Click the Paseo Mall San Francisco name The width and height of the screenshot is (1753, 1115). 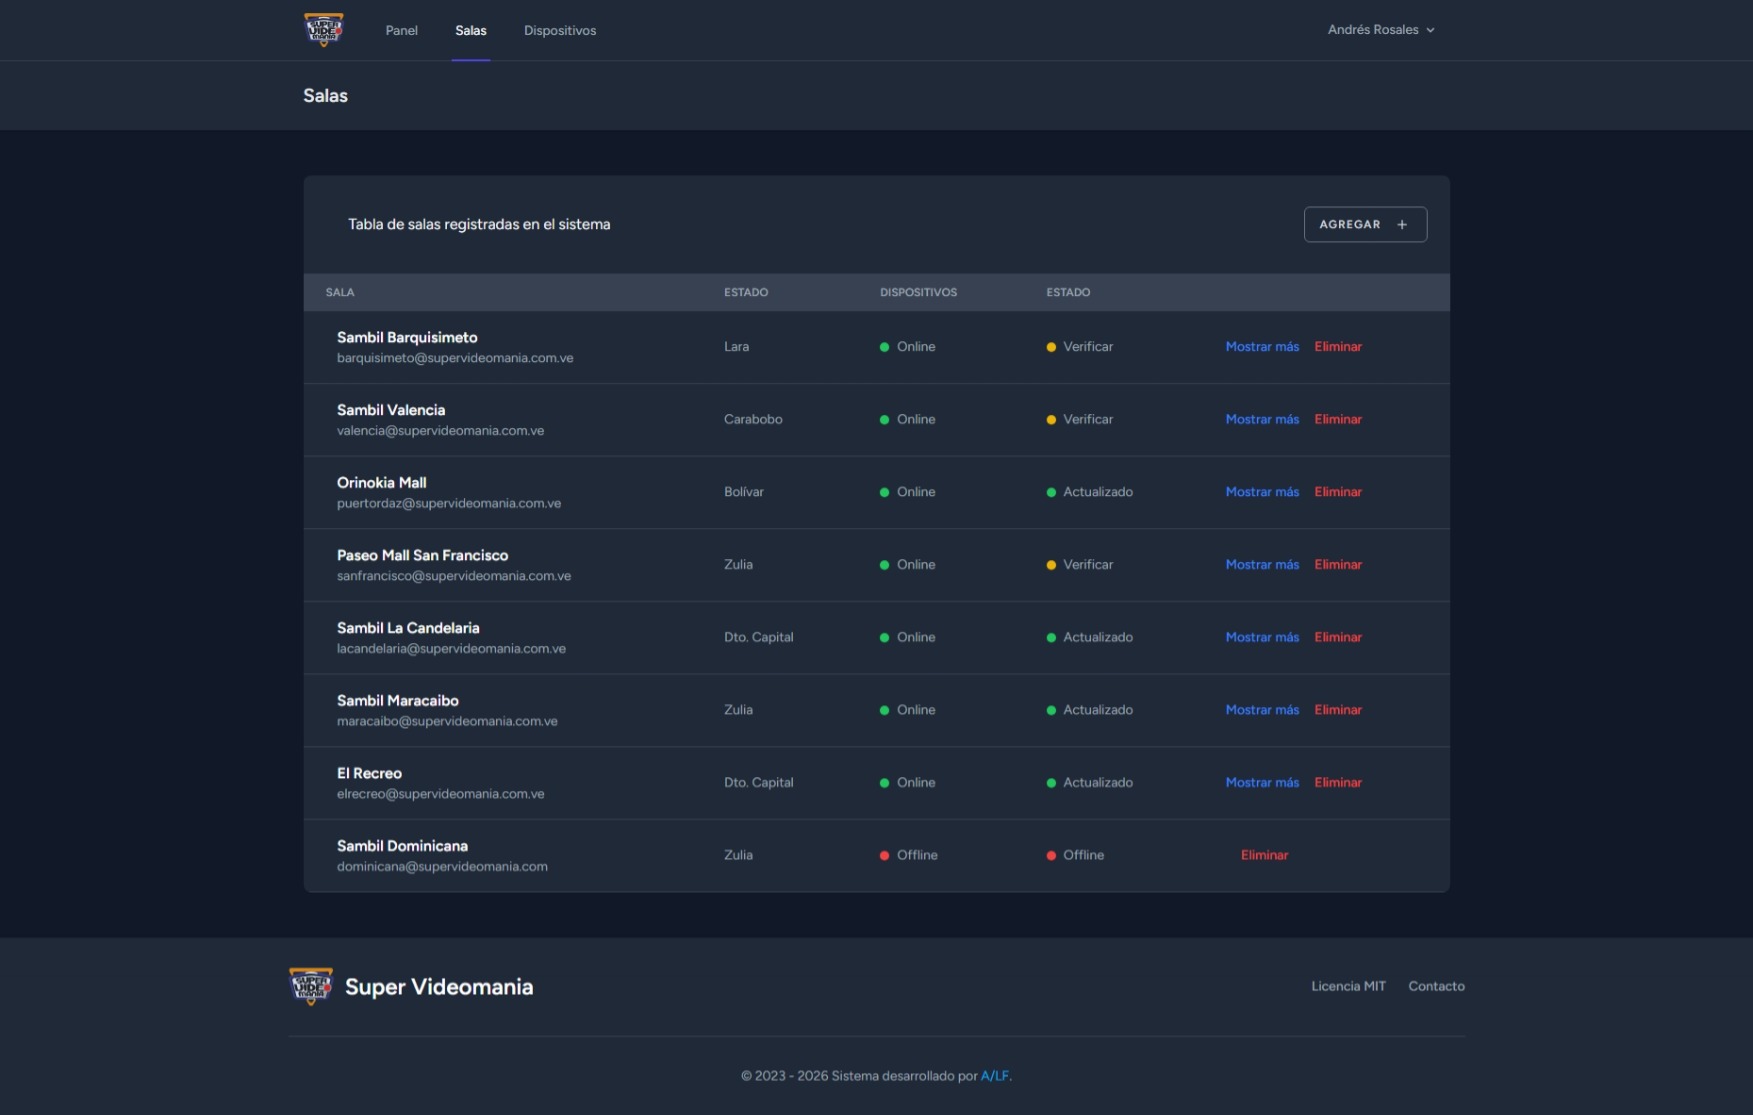point(422,555)
